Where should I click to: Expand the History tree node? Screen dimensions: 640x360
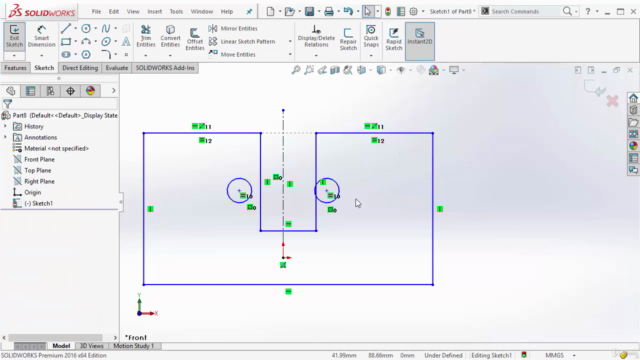point(5,127)
